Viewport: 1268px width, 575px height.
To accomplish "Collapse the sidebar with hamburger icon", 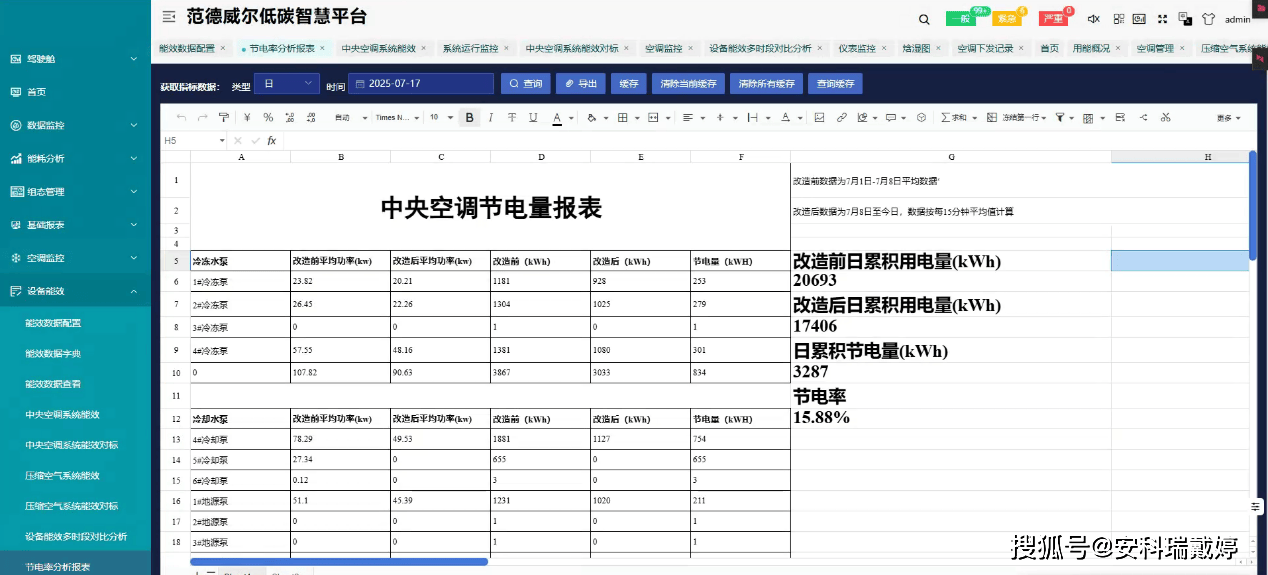I will coord(169,17).
